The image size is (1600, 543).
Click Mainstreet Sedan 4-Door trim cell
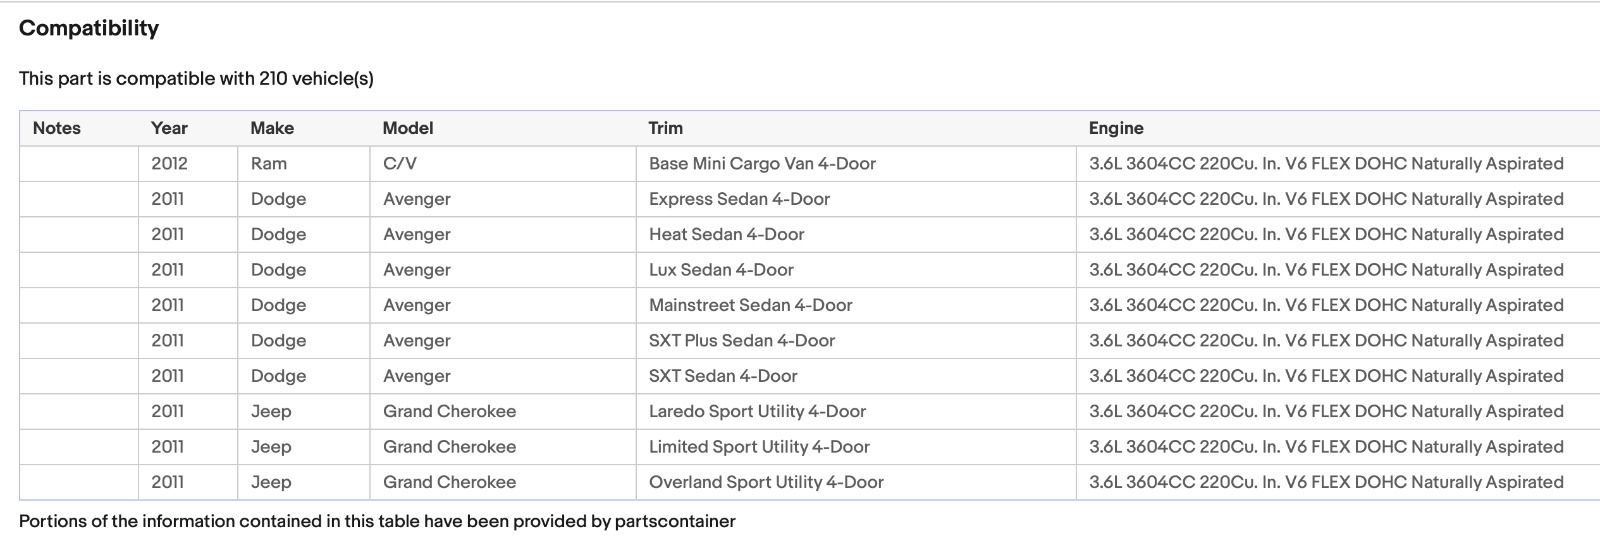(856, 305)
